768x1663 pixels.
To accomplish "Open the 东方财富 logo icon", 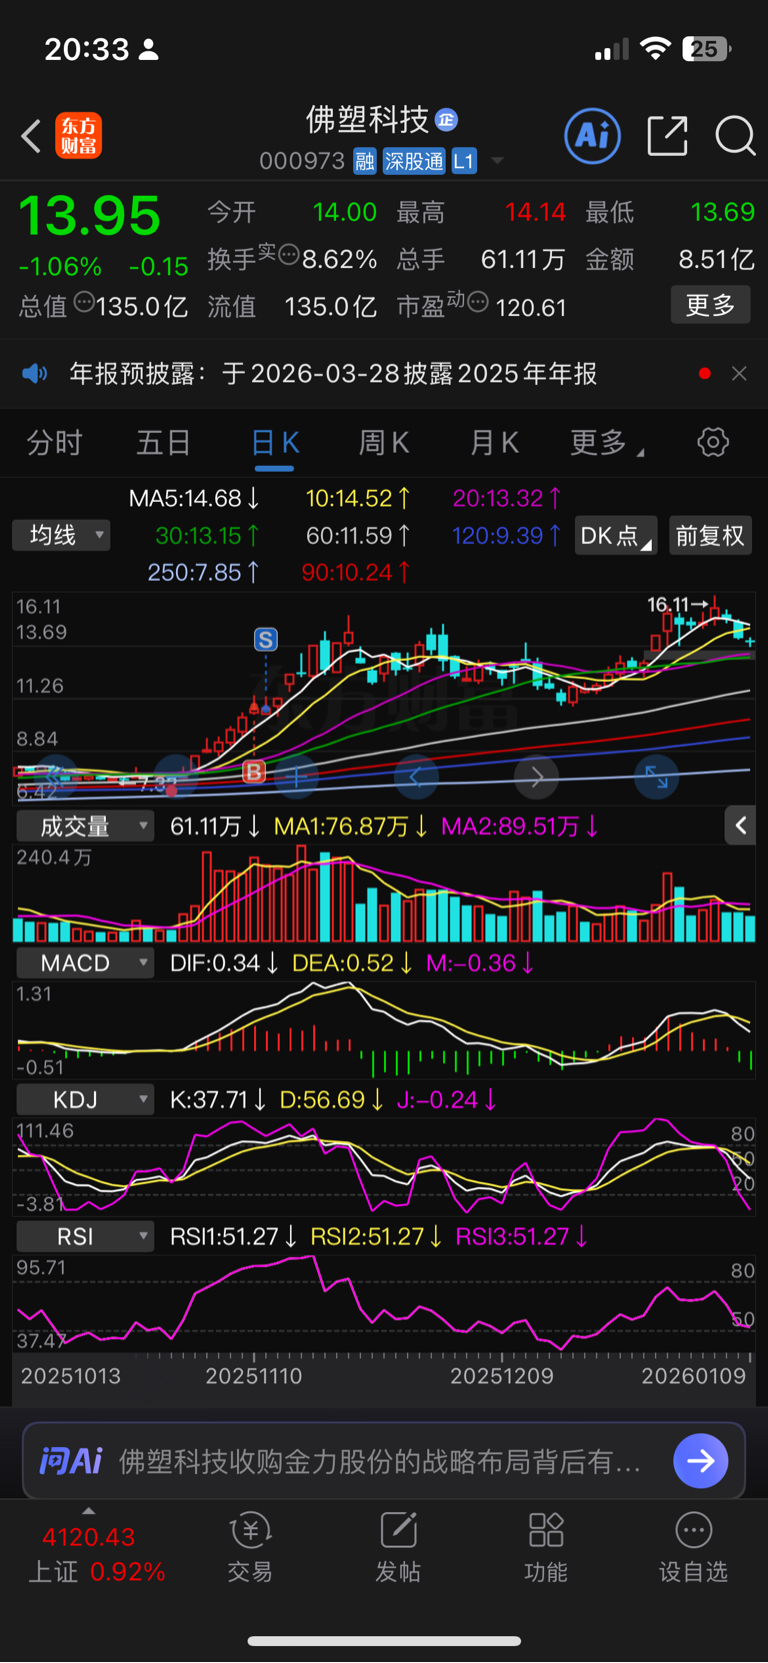I will [x=78, y=136].
